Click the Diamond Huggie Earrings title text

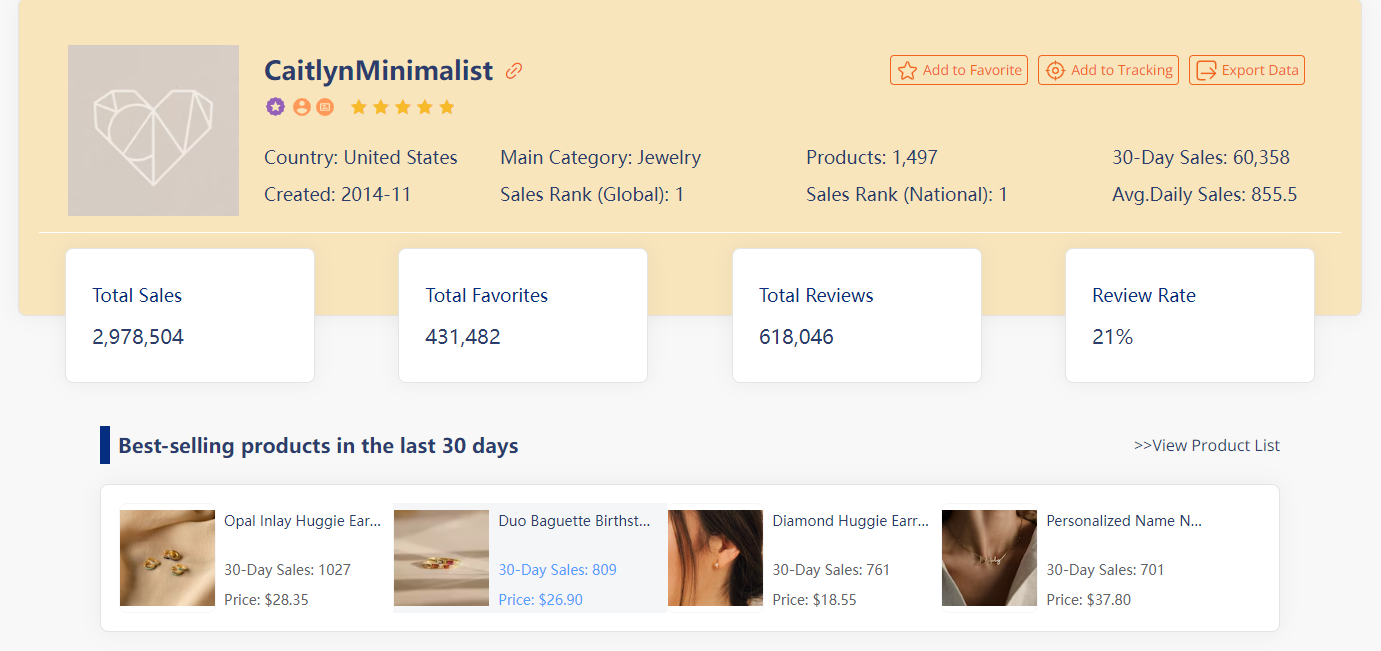pyautogui.click(x=850, y=521)
